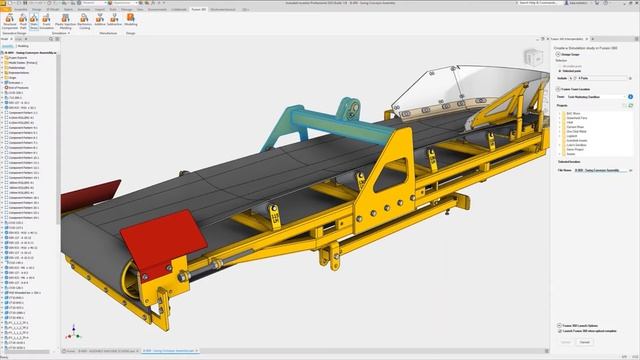
Task: Close the active conveyor assembly document tab
Action: 196,351
